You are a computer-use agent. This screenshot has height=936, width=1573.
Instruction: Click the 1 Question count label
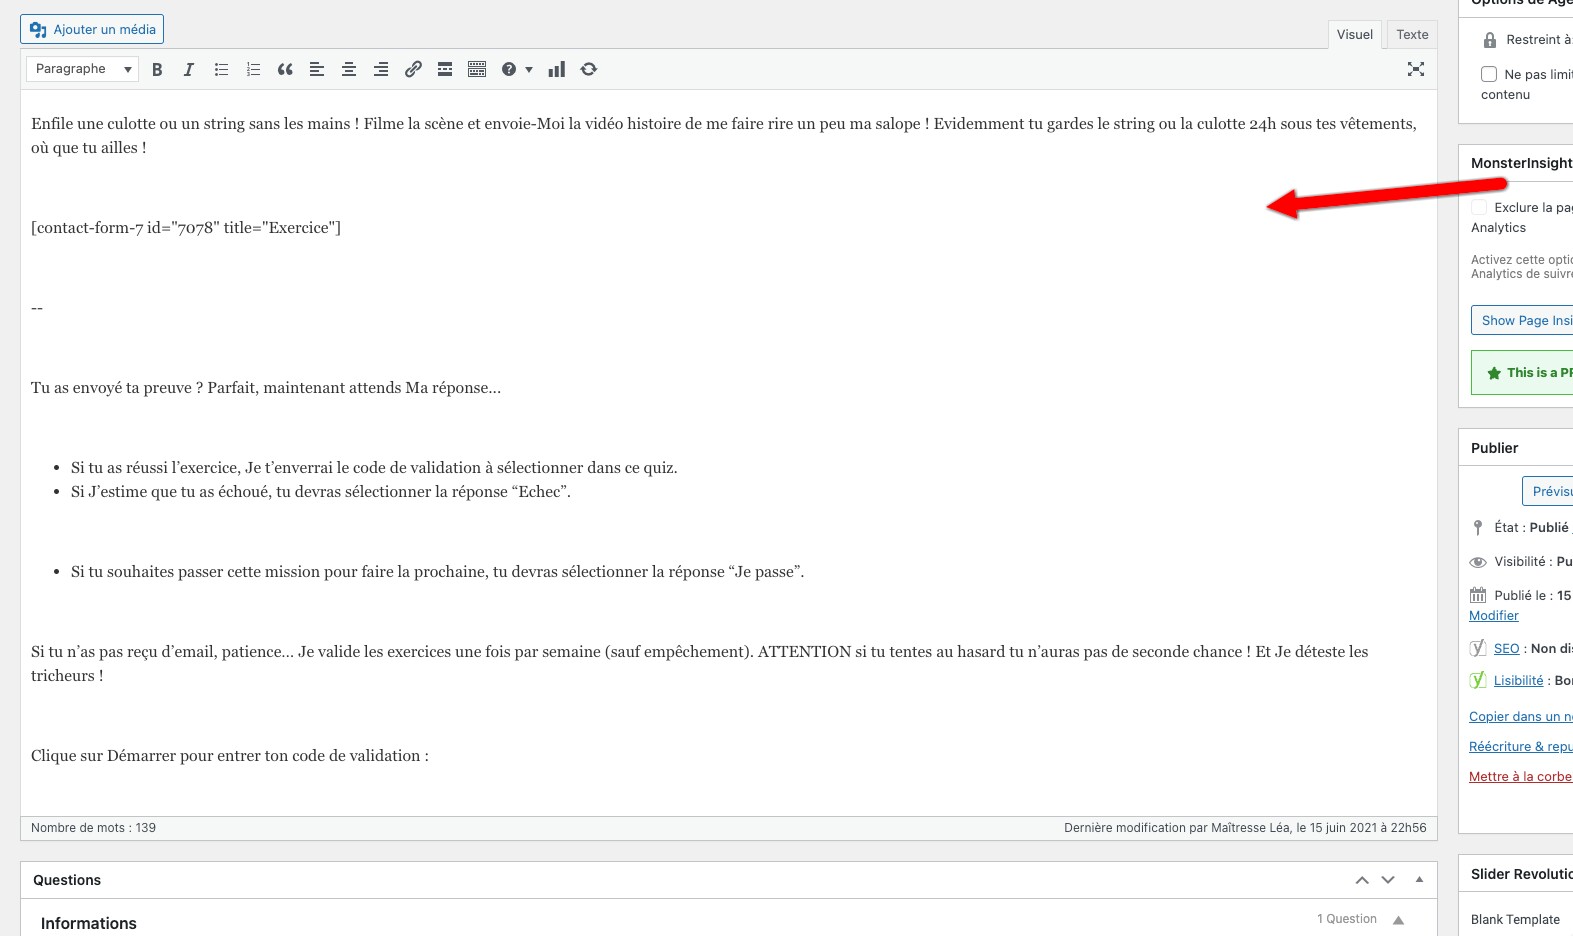point(1346,919)
